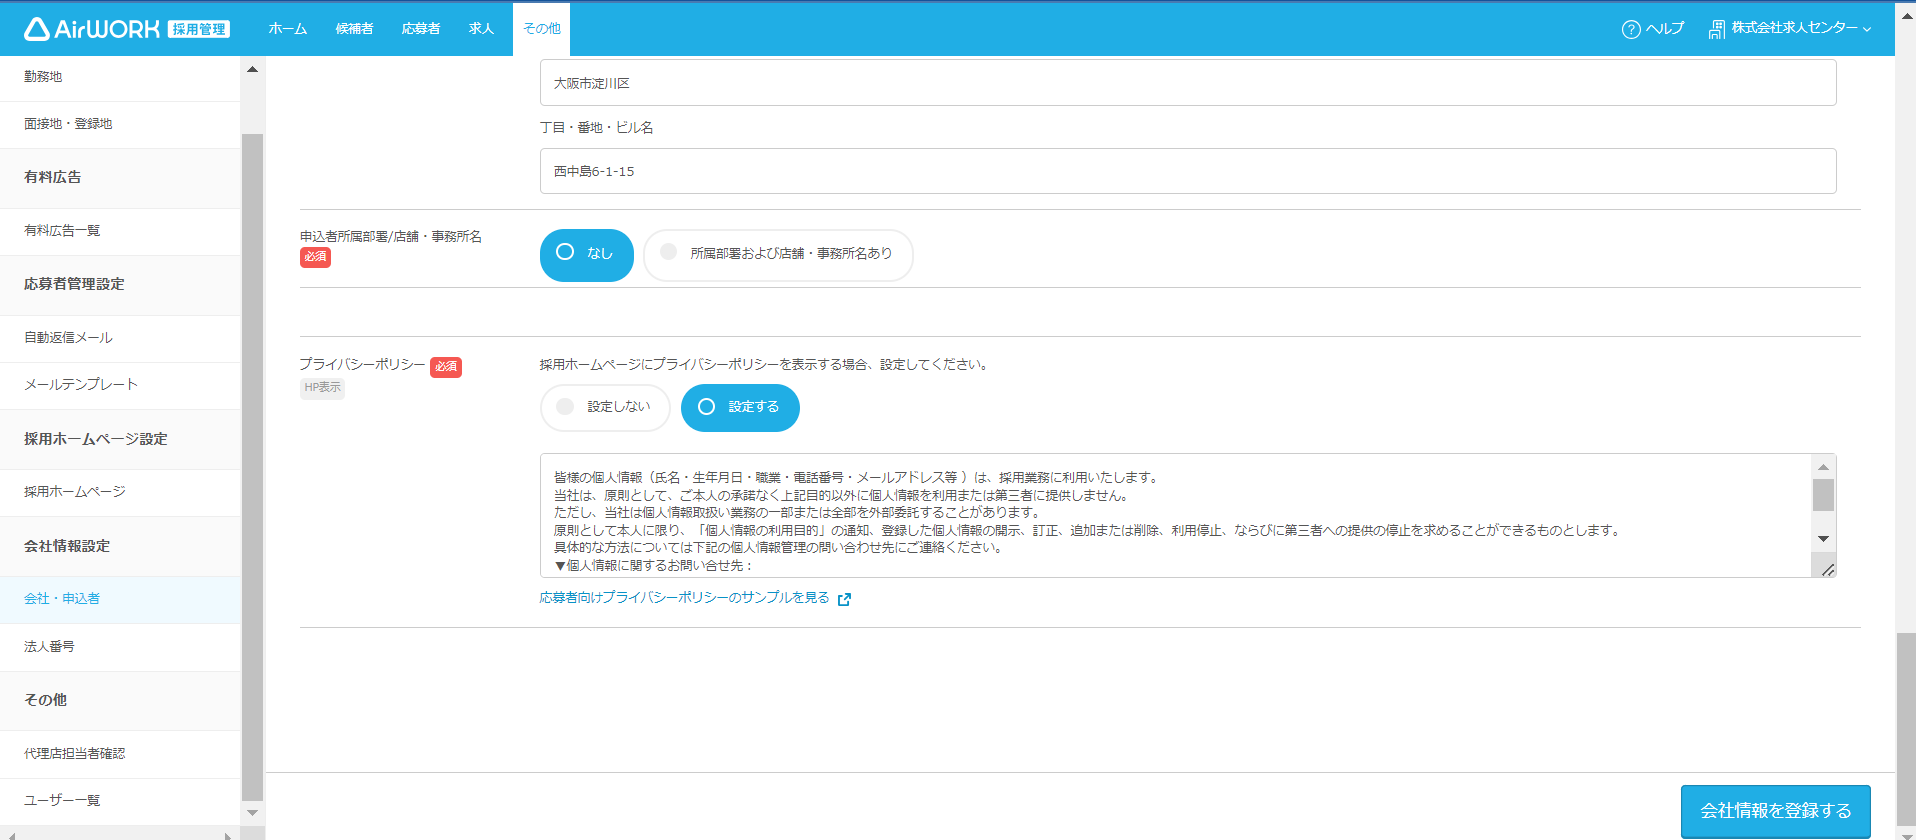Click the 丁目・番地・ビル名 label

click(x=596, y=128)
